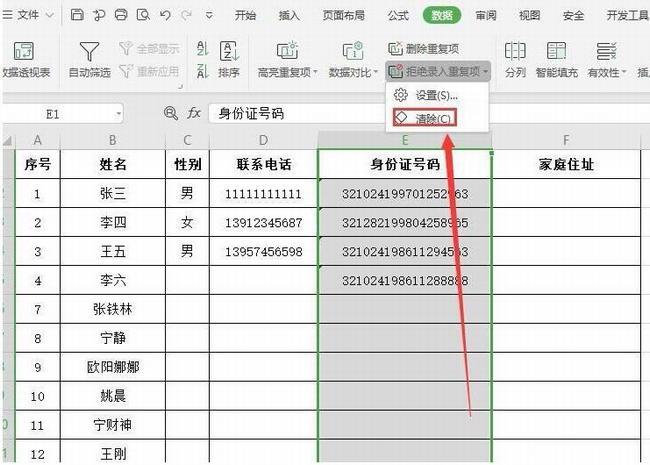650x465 pixels.
Task: Click the descending sort Z-A icon
Action: (202, 71)
